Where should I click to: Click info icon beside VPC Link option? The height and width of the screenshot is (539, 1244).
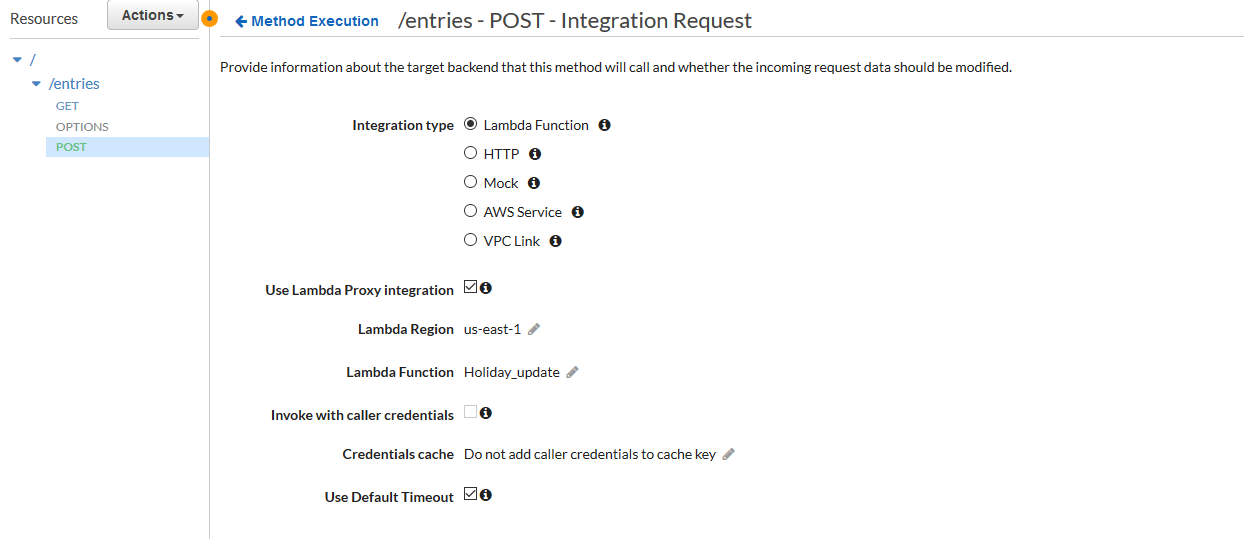point(556,241)
